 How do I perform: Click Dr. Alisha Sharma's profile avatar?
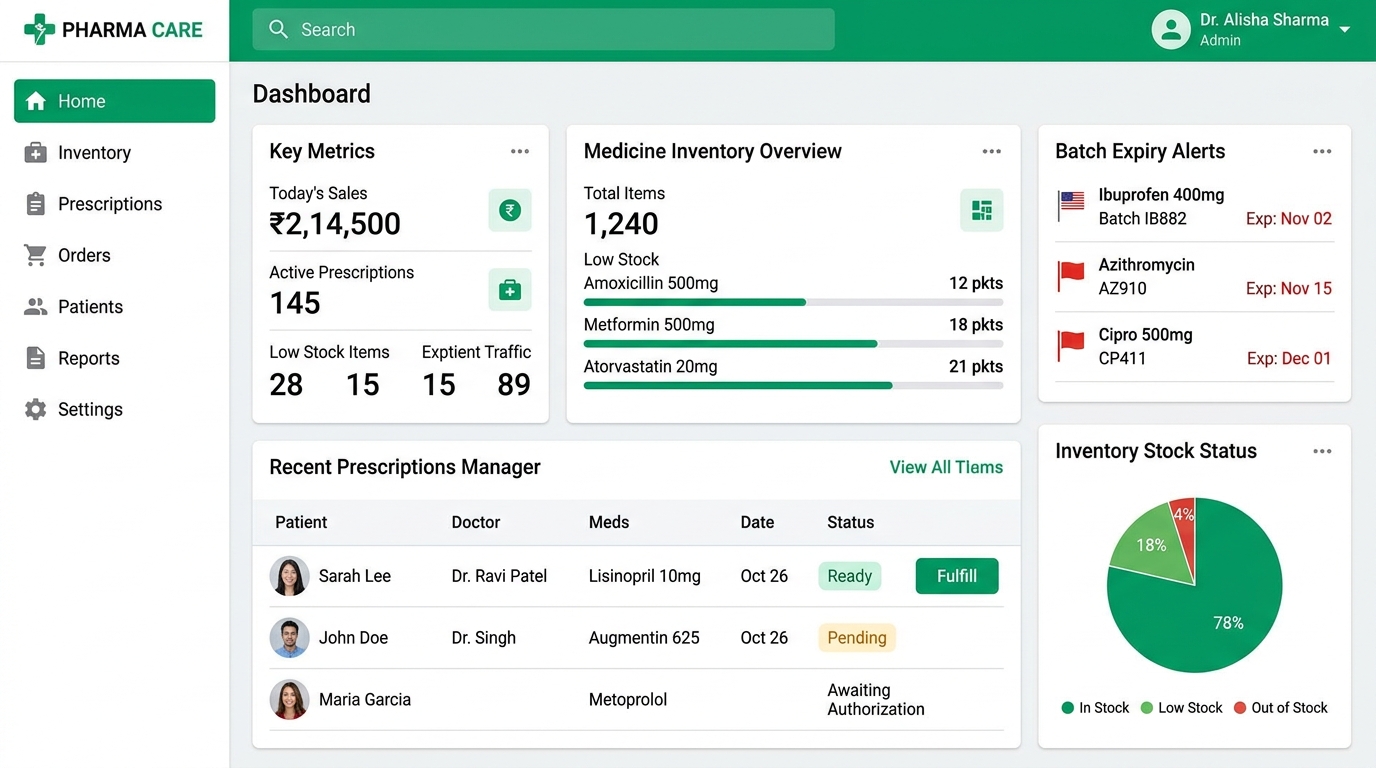1171,30
